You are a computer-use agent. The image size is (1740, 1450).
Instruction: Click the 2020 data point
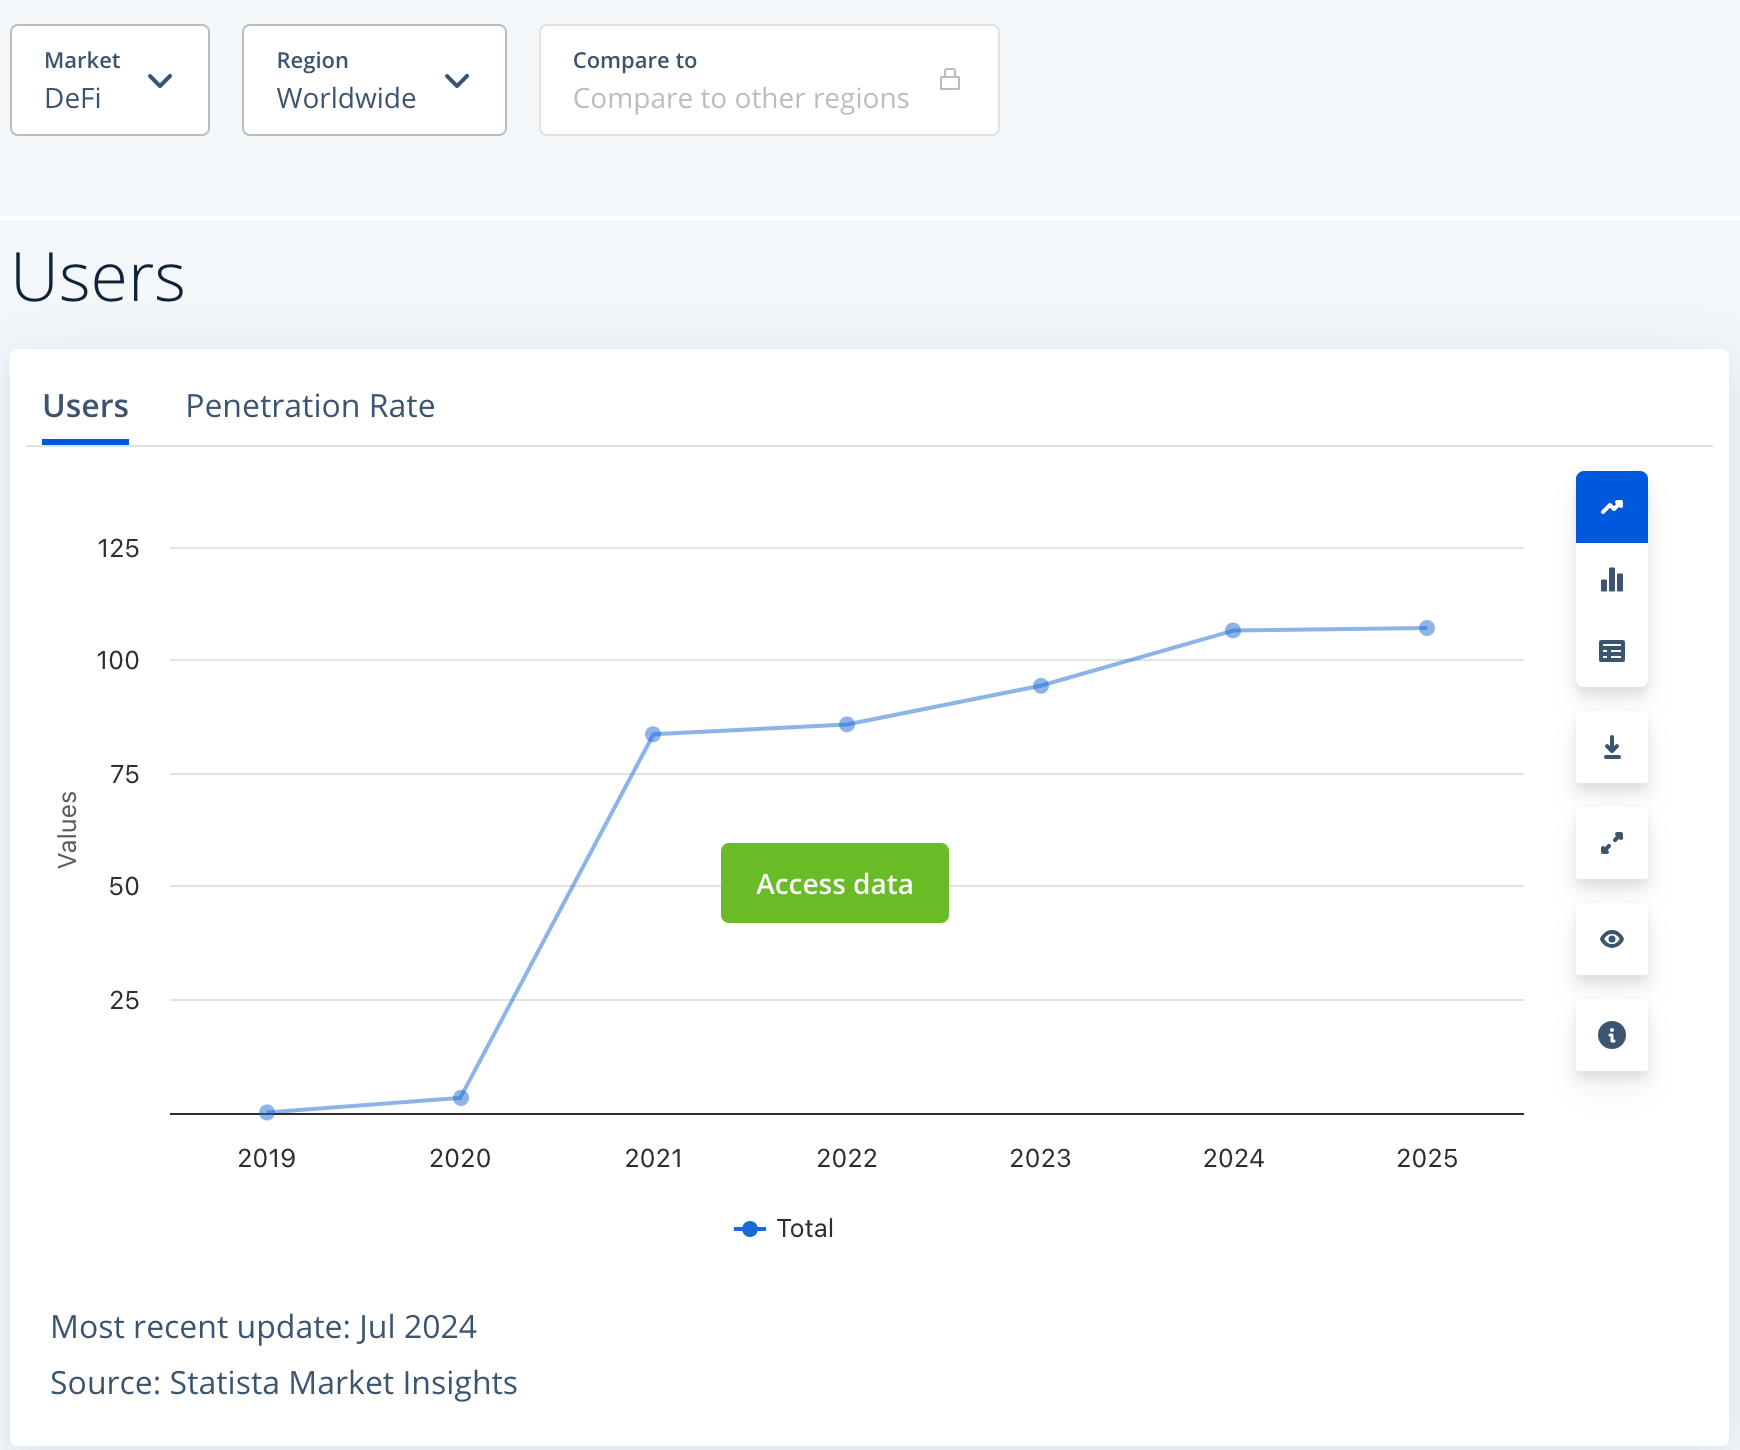point(461,1098)
